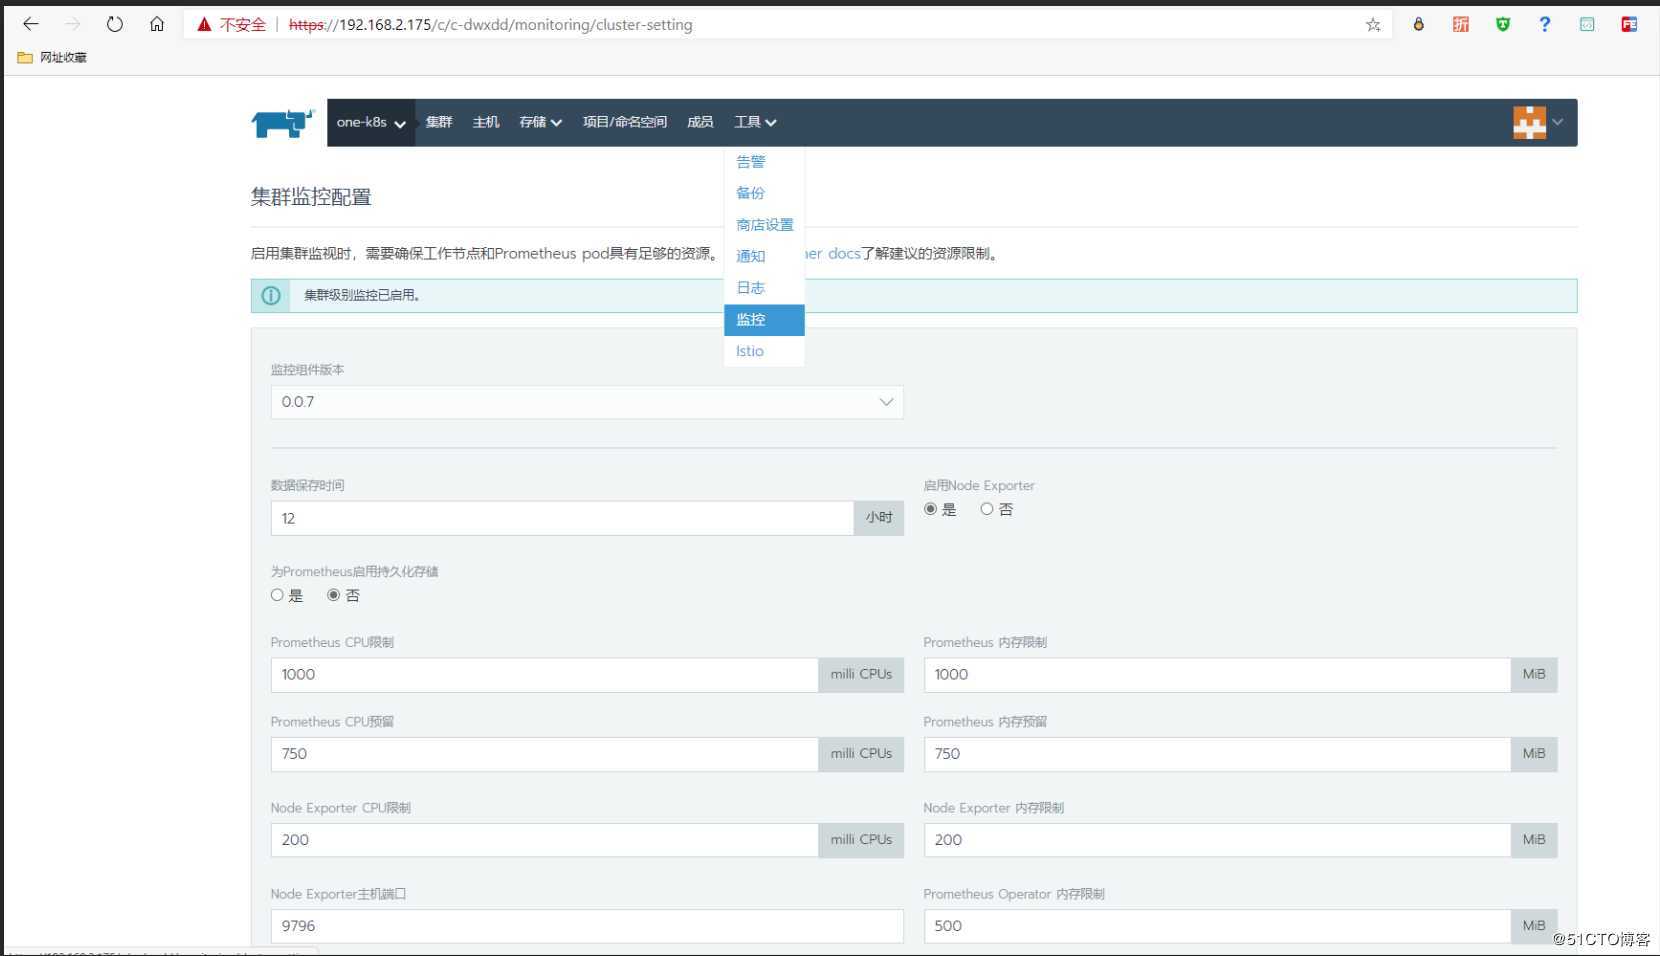Select 是 for Prometheus persistent storage
Screen dimensions: 1660x956
pyautogui.click(x=277, y=595)
